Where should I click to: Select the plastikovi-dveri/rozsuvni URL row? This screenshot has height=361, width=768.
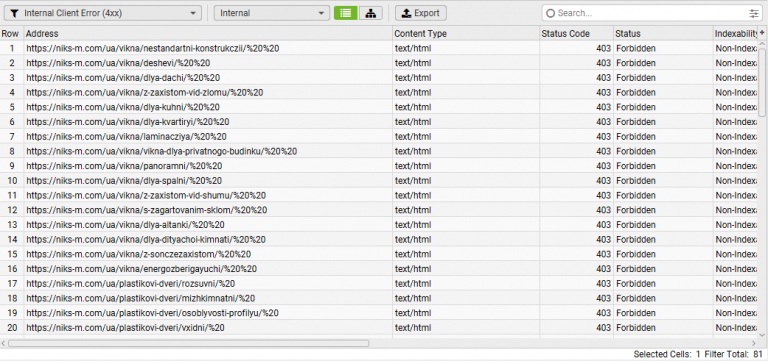pos(130,284)
